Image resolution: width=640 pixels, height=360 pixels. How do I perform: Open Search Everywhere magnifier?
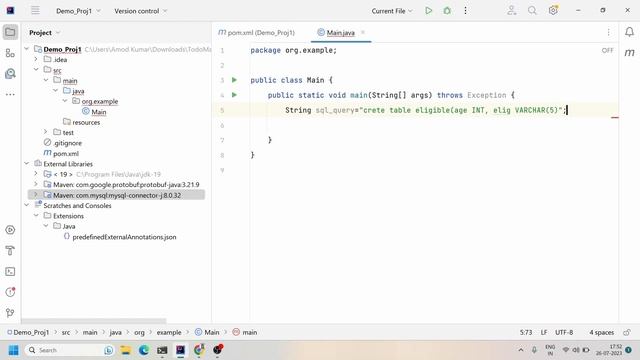(532, 11)
